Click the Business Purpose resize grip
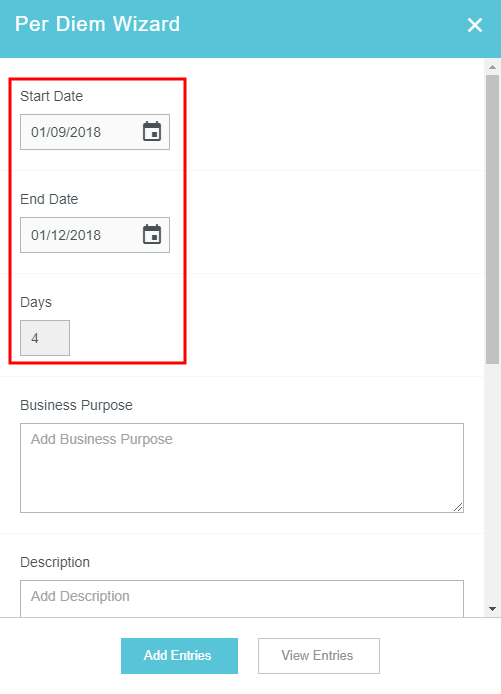Viewport: 501px width, 694px height. pyautogui.click(x=458, y=507)
